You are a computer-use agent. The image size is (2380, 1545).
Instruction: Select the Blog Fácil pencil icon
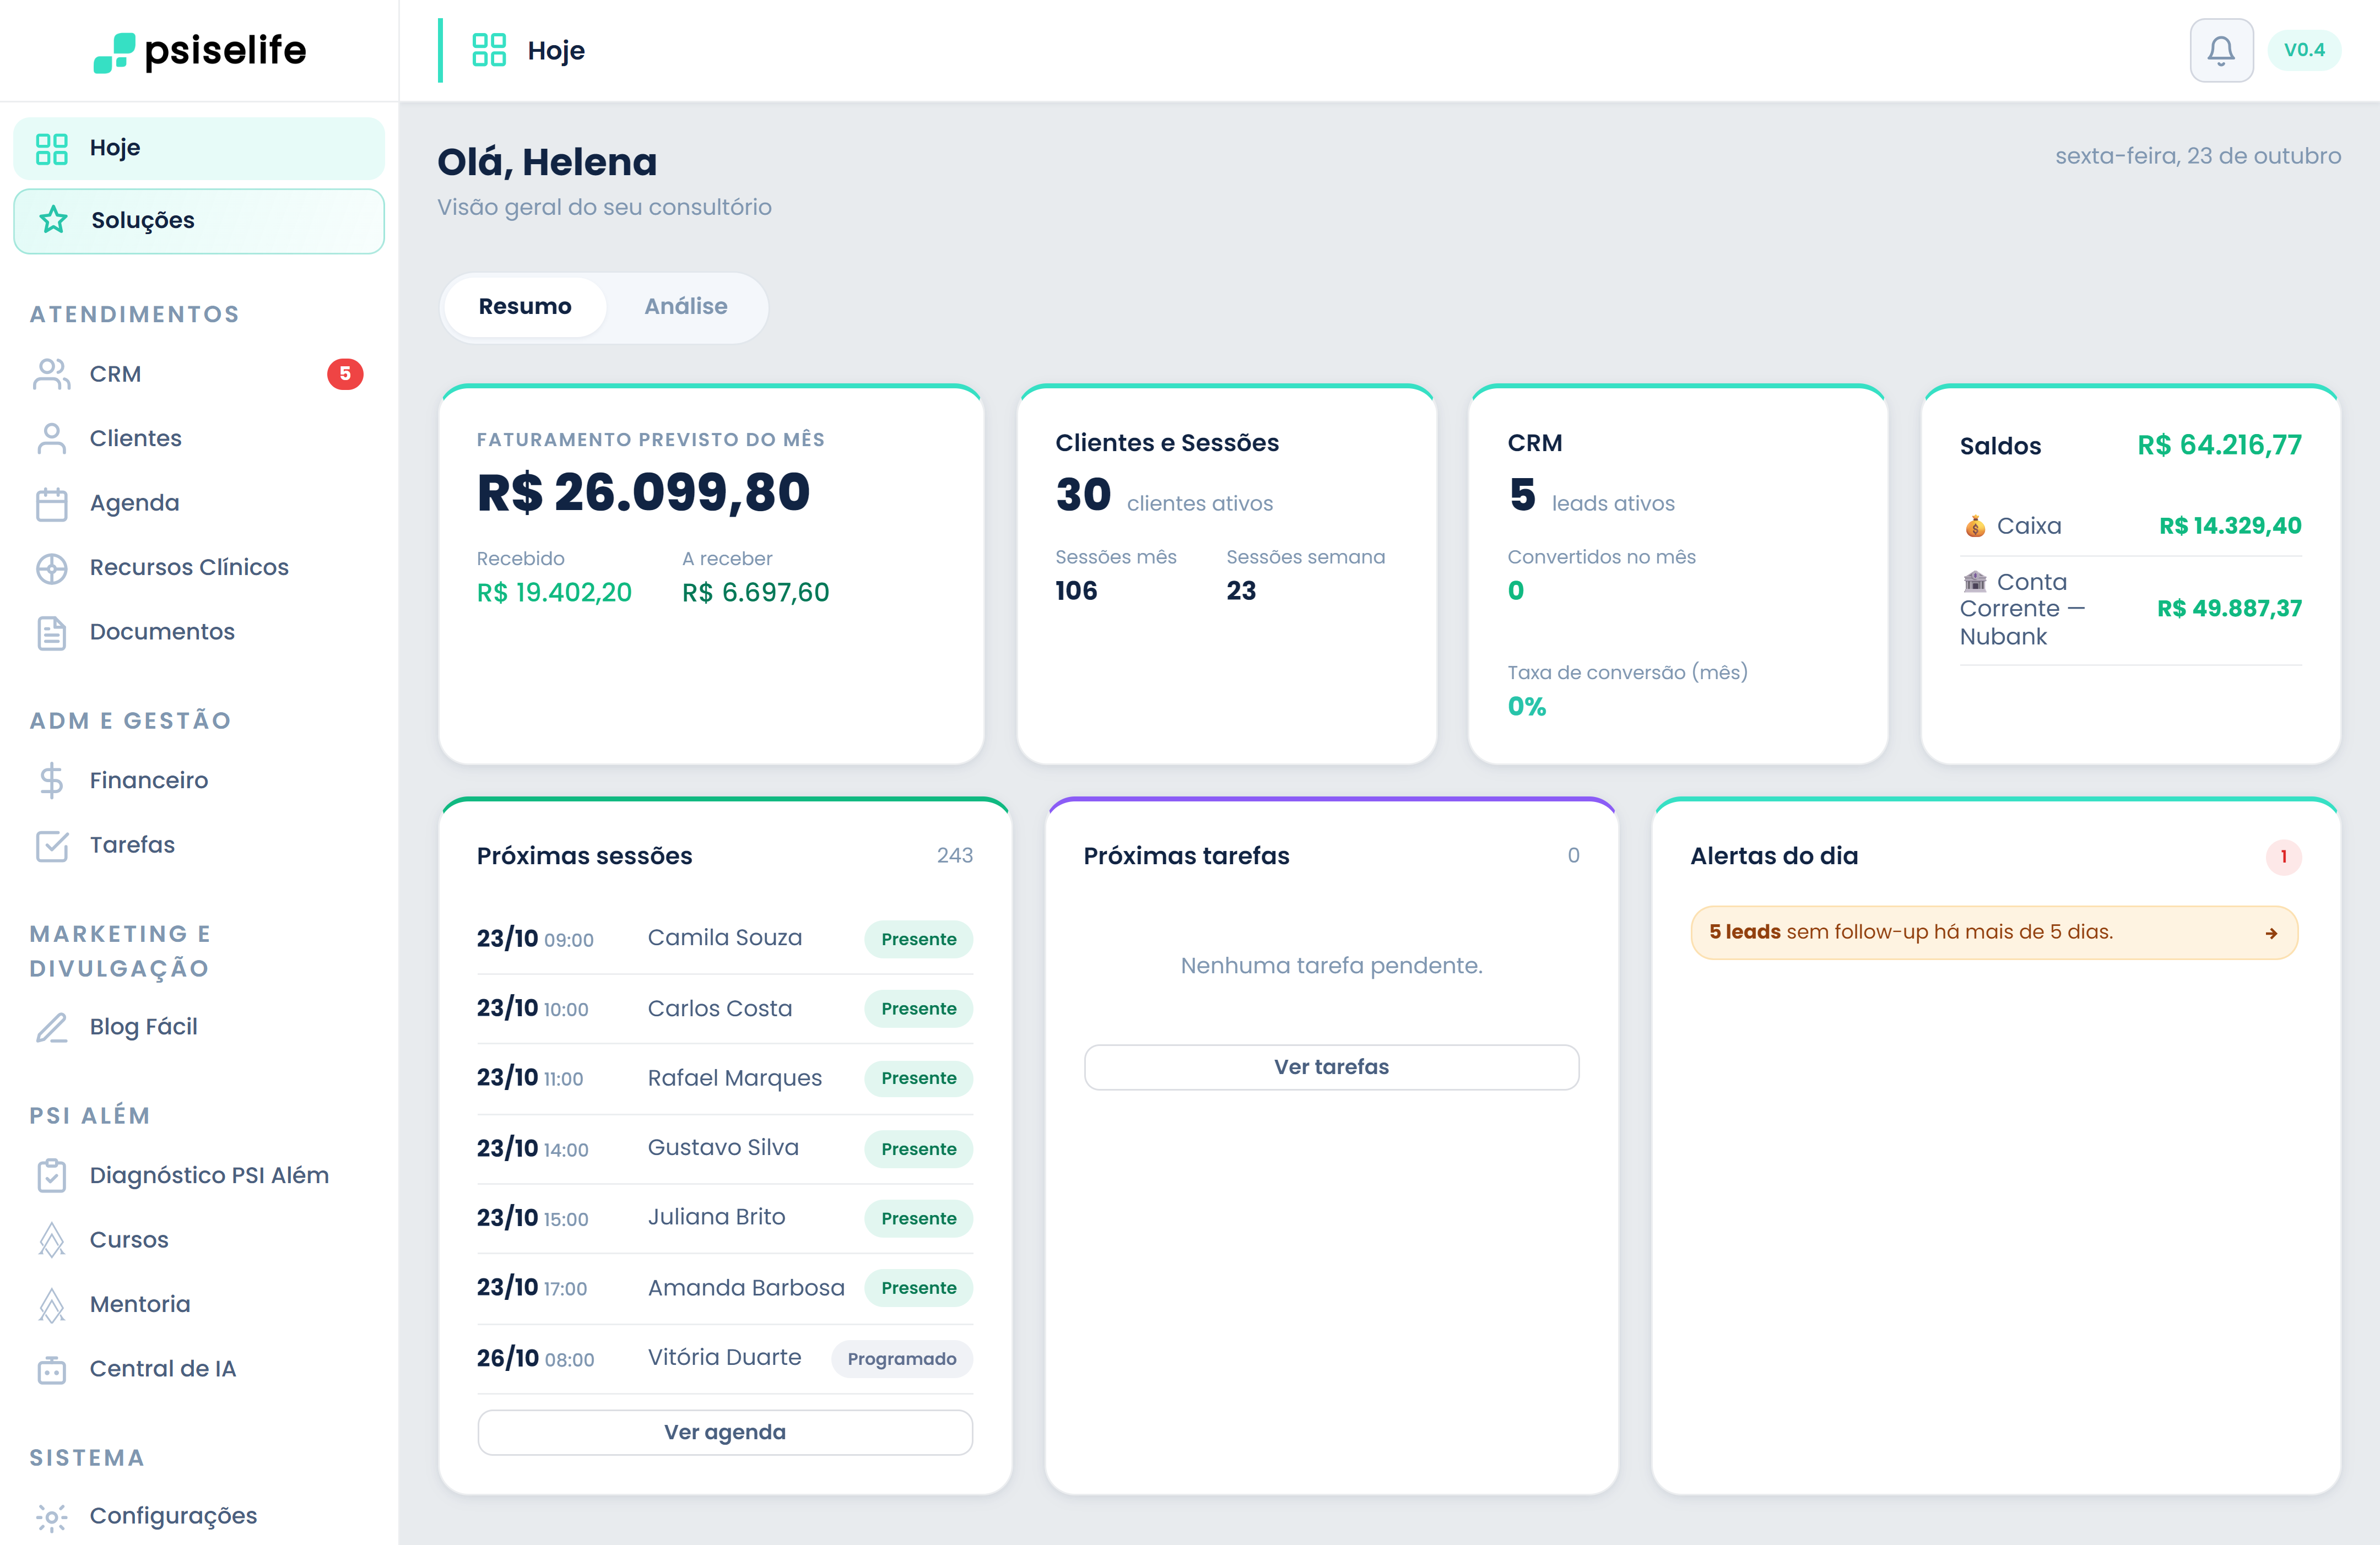coord(51,1027)
